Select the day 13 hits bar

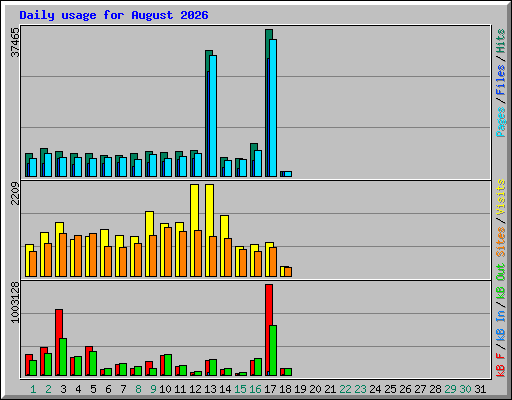point(209,60)
